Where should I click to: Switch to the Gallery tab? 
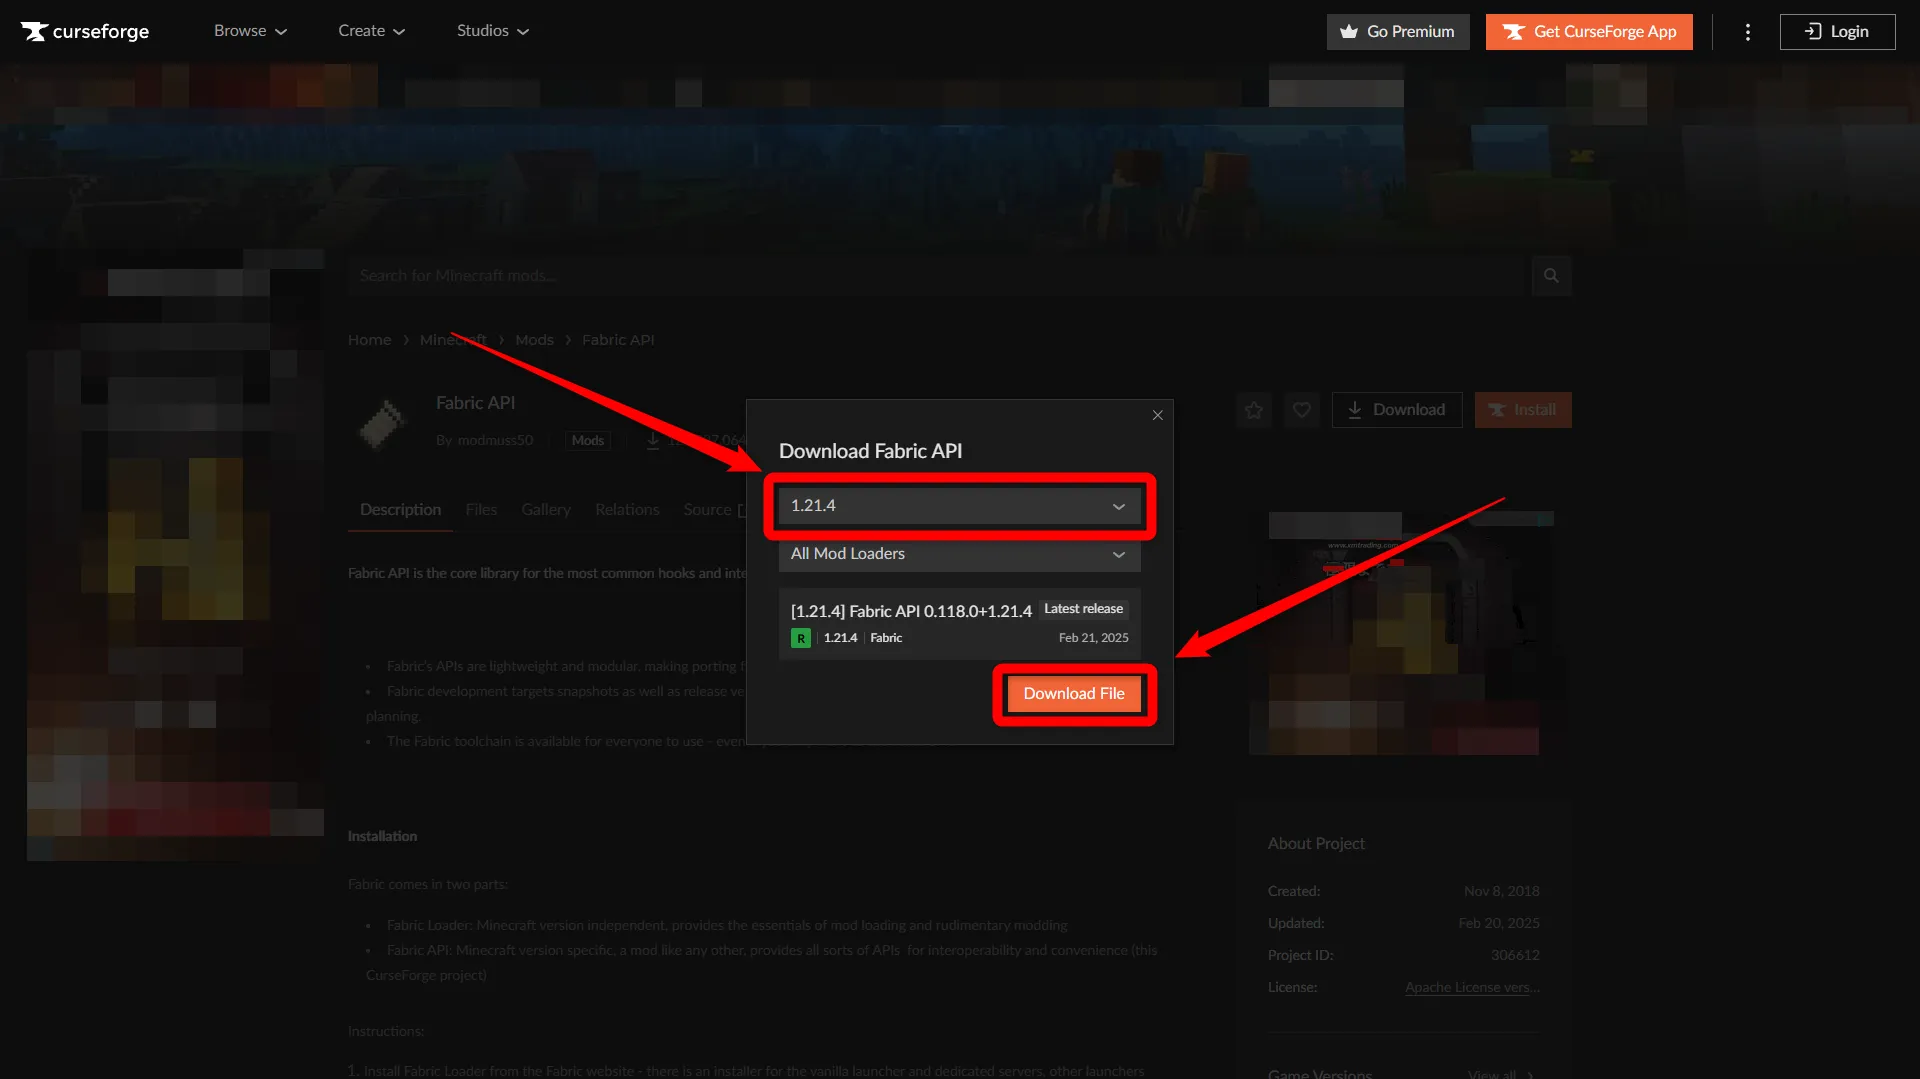click(x=546, y=510)
